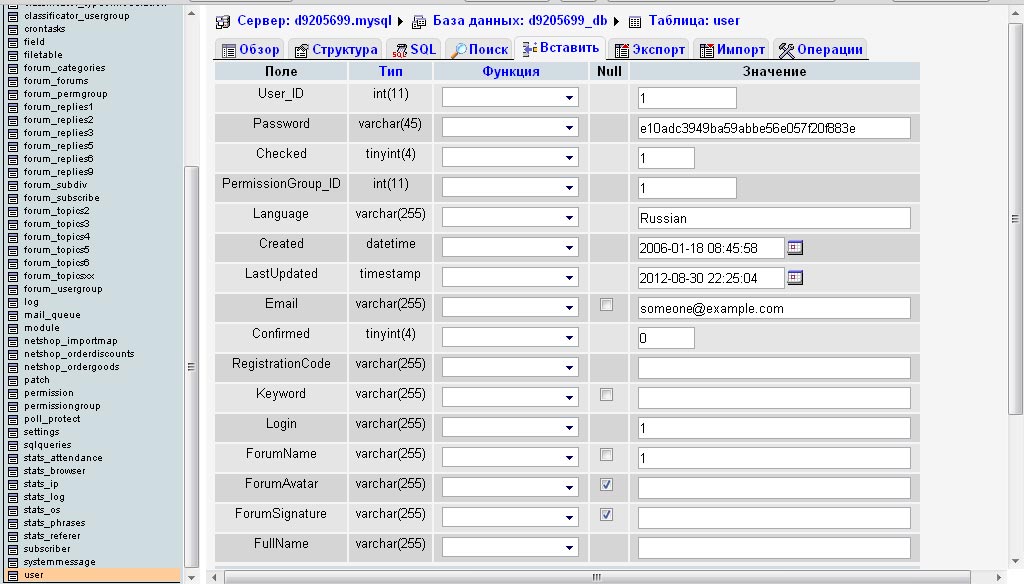Switch to the Структура tab
The image size is (1024, 584).
(335, 49)
